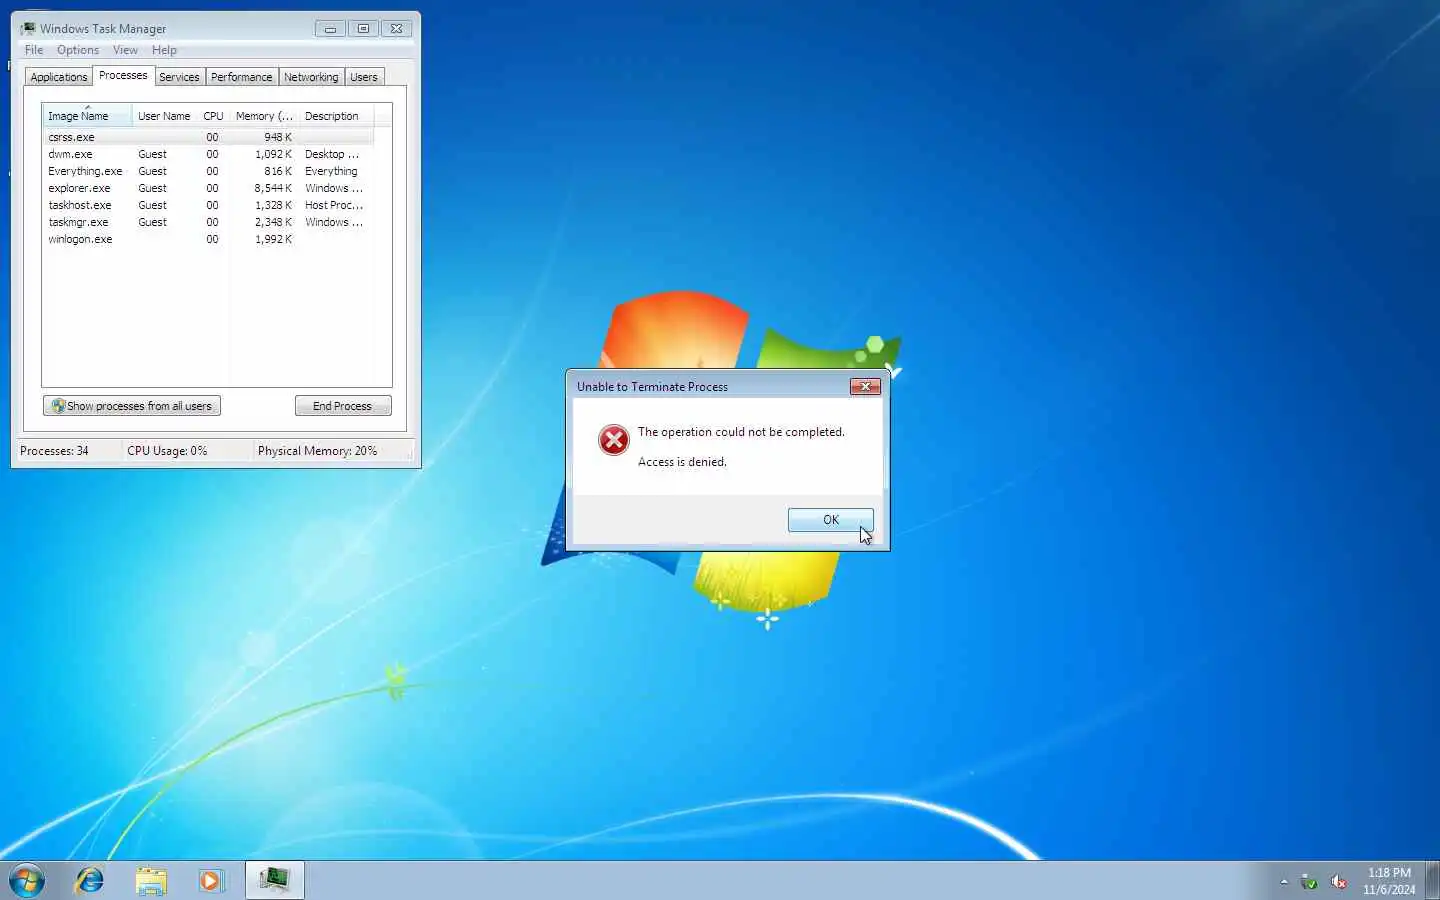Click OK in the Unable to Terminate Process dialog
Screen dimensions: 1440x900
(x=830, y=520)
